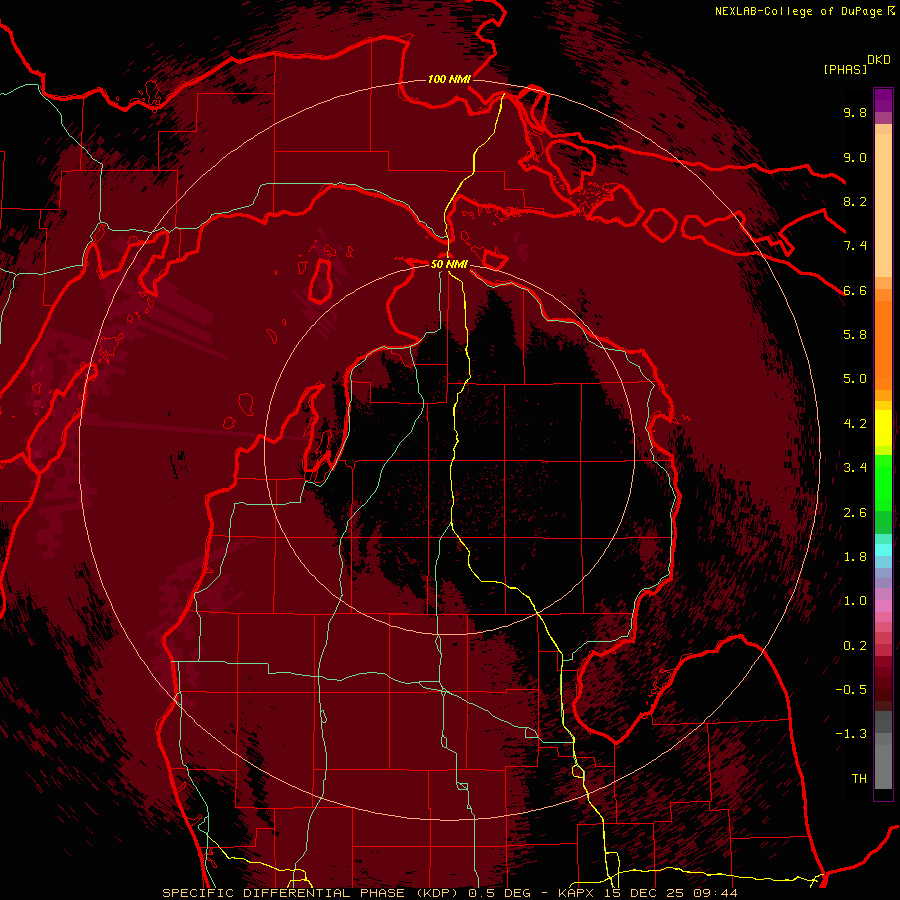Click the 0.2 scale value
This screenshot has width=900, height=900.
point(855,646)
